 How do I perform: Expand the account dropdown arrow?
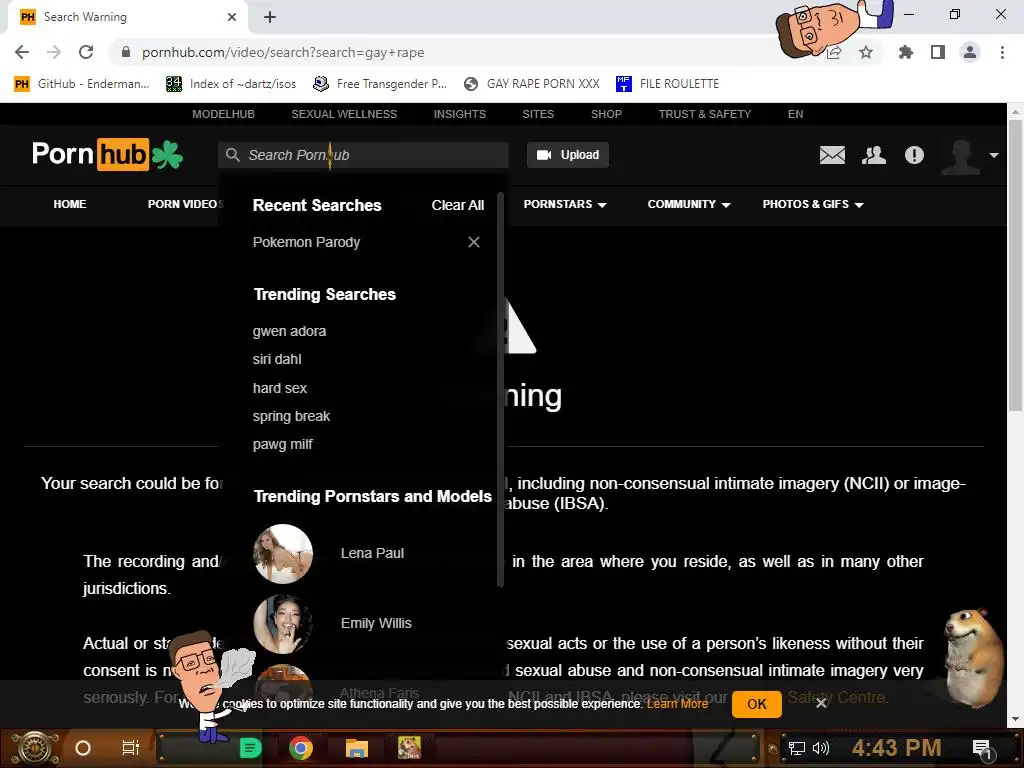tap(994, 155)
